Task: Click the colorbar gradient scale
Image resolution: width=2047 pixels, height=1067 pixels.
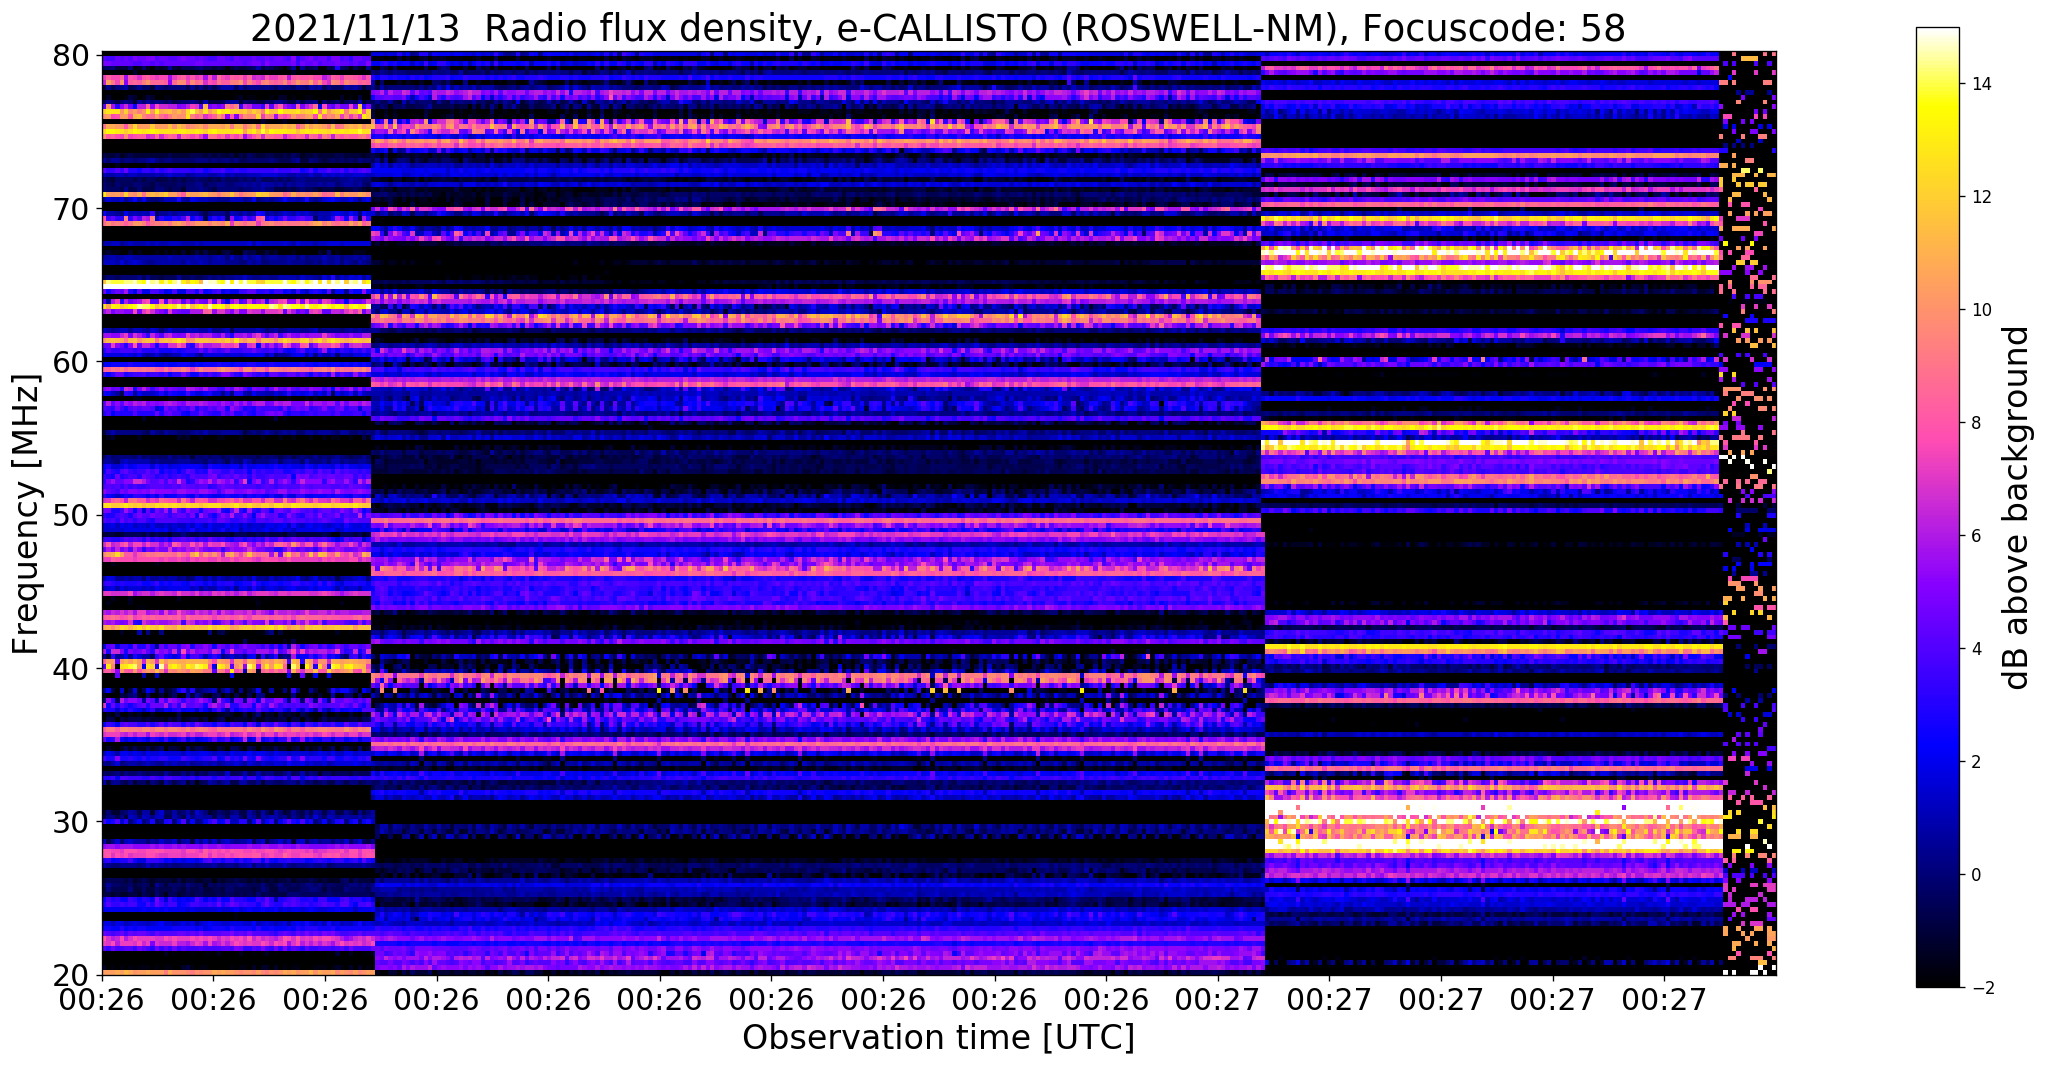Action: click(1937, 508)
